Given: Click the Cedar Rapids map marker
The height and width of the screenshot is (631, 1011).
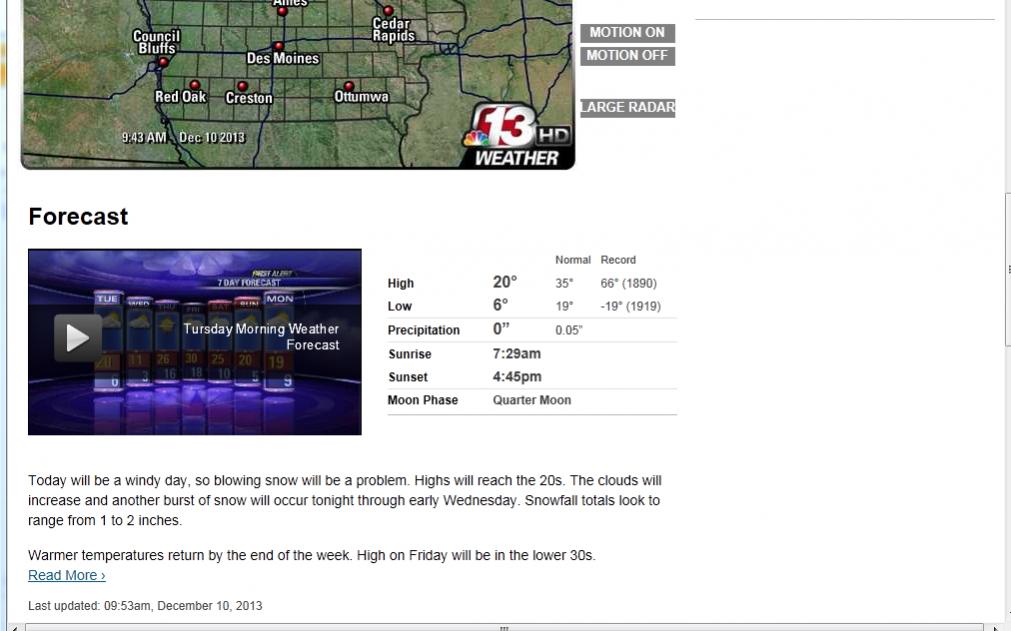Looking at the screenshot, I should click(389, 11).
